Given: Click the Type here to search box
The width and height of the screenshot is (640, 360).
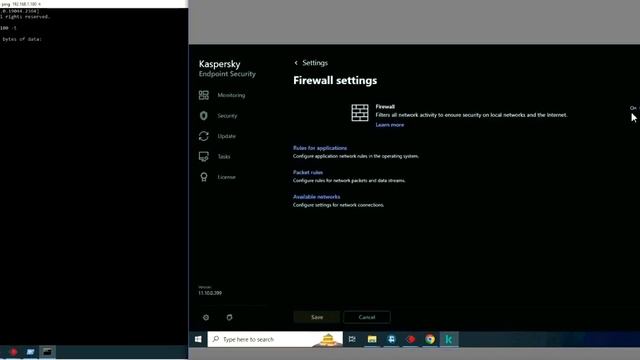Looking at the screenshot, I should (x=275, y=339).
